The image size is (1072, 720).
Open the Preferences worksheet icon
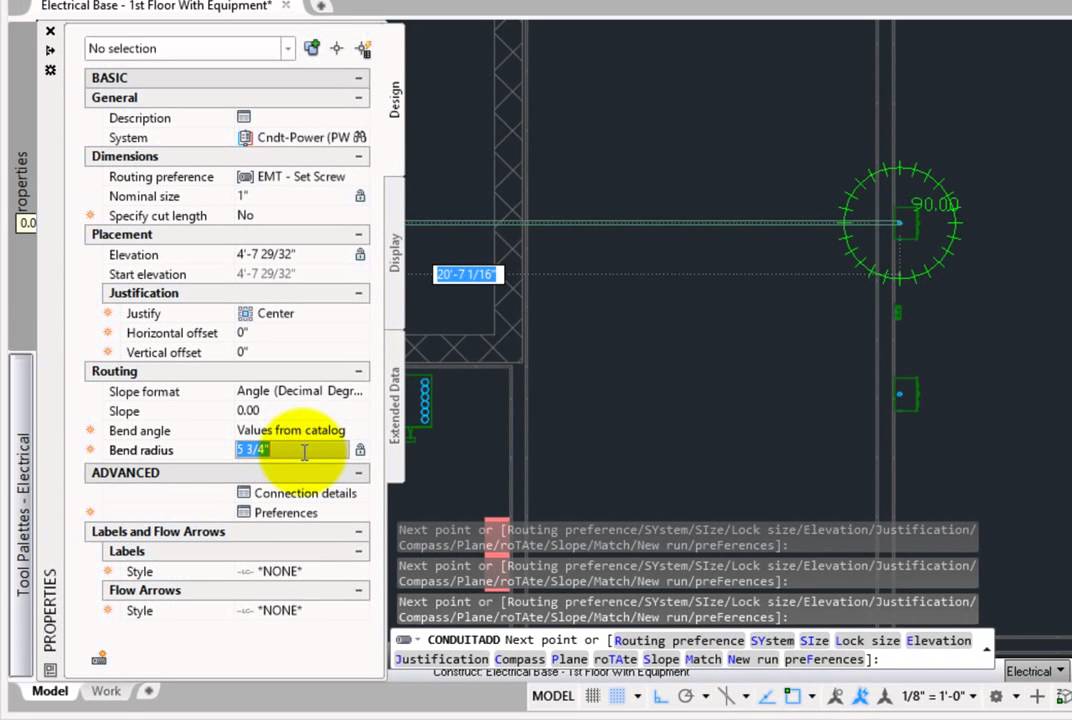(x=243, y=511)
